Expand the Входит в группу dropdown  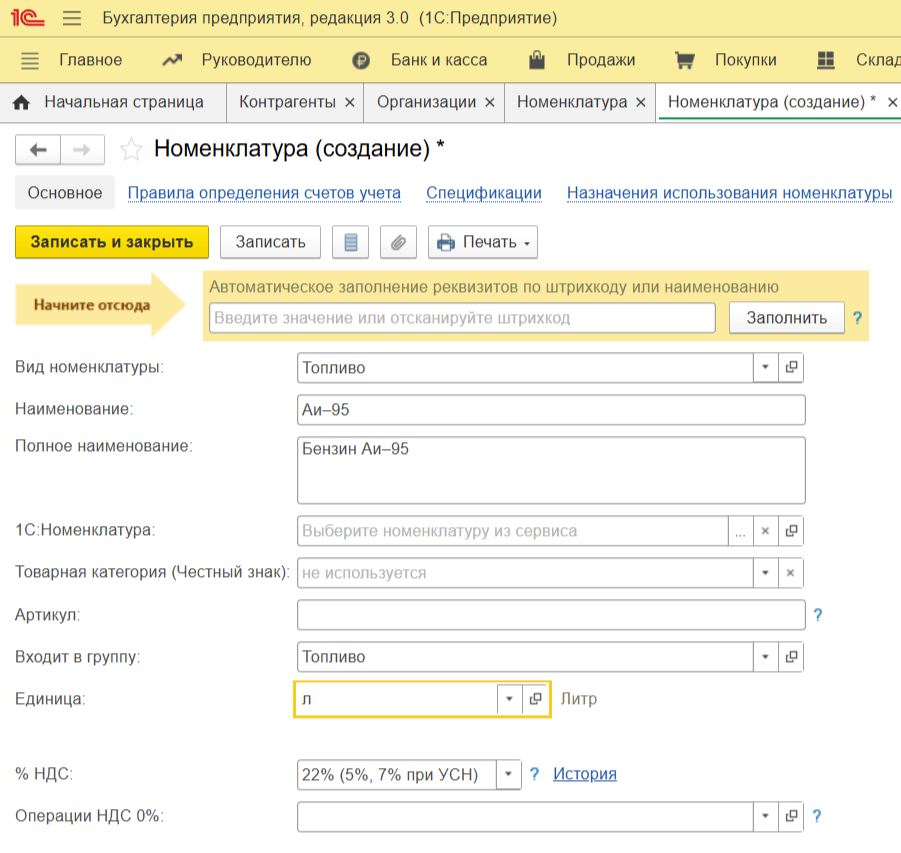(x=765, y=657)
